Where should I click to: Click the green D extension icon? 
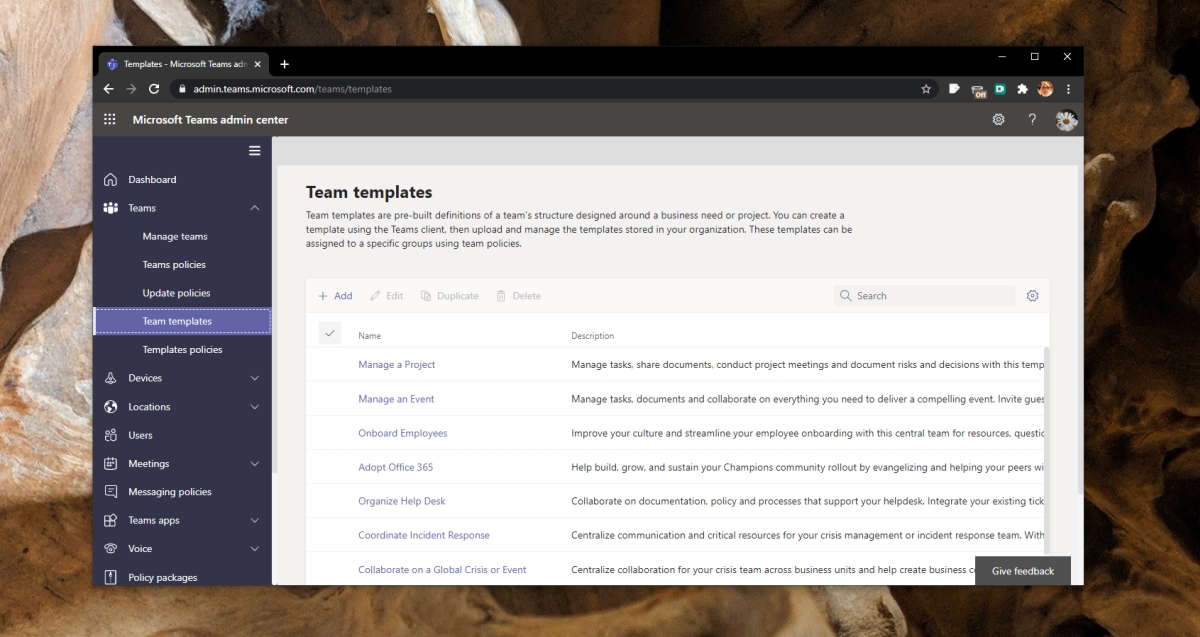tap(999, 89)
